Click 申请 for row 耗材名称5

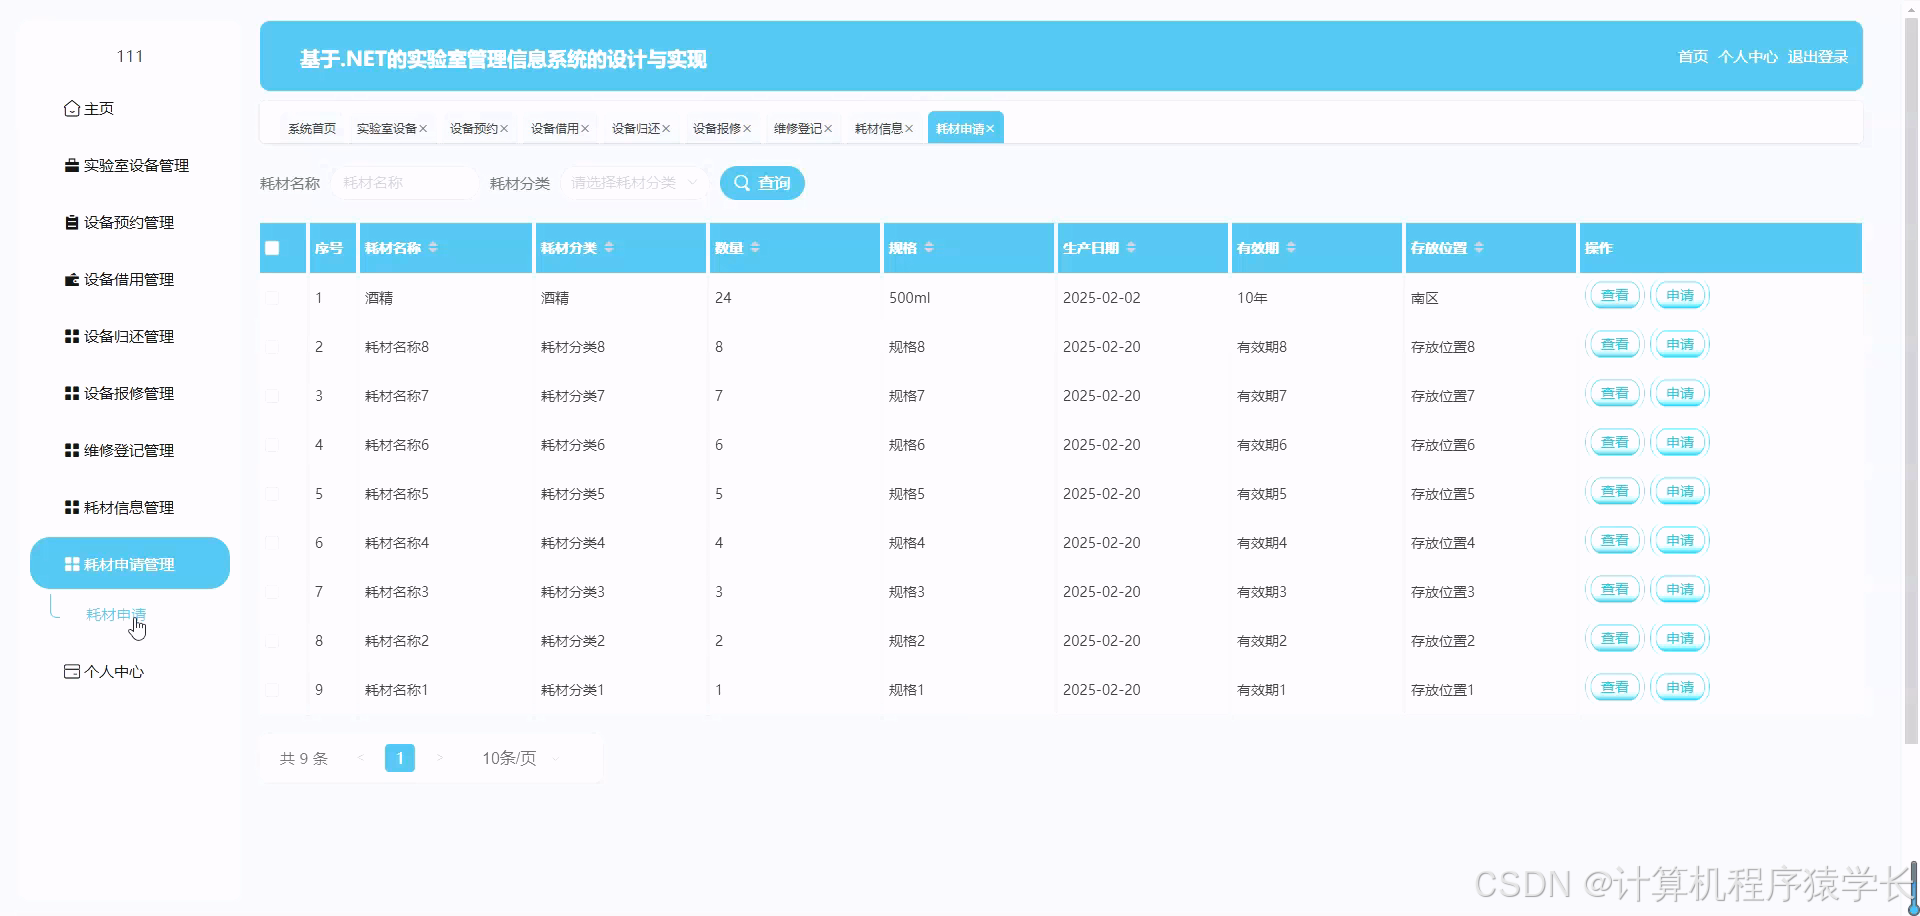click(1680, 492)
